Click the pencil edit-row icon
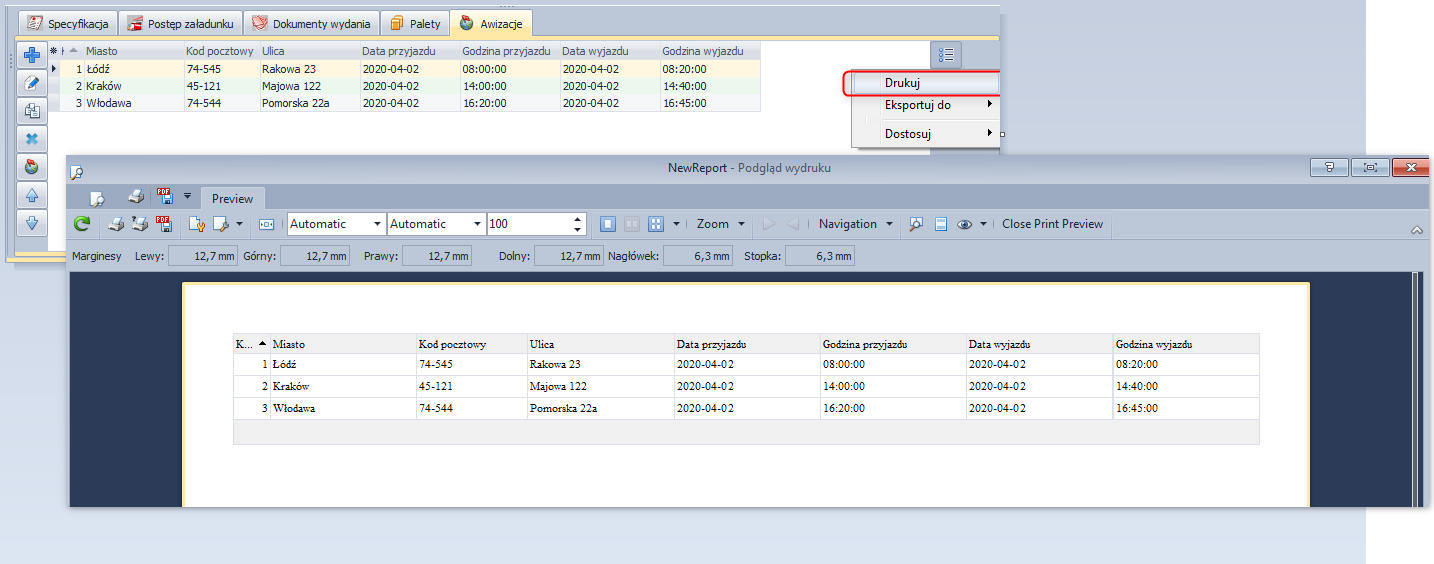The height and width of the screenshot is (564, 1434). (x=32, y=84)
